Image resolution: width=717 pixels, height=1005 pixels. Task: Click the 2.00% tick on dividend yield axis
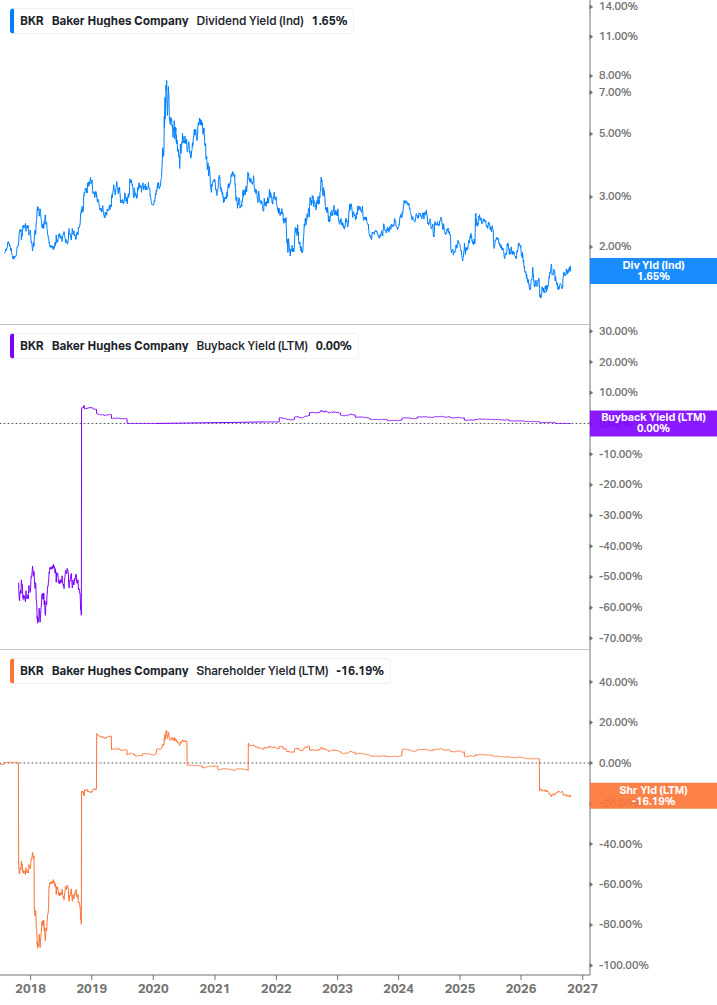tap(615, 246)
